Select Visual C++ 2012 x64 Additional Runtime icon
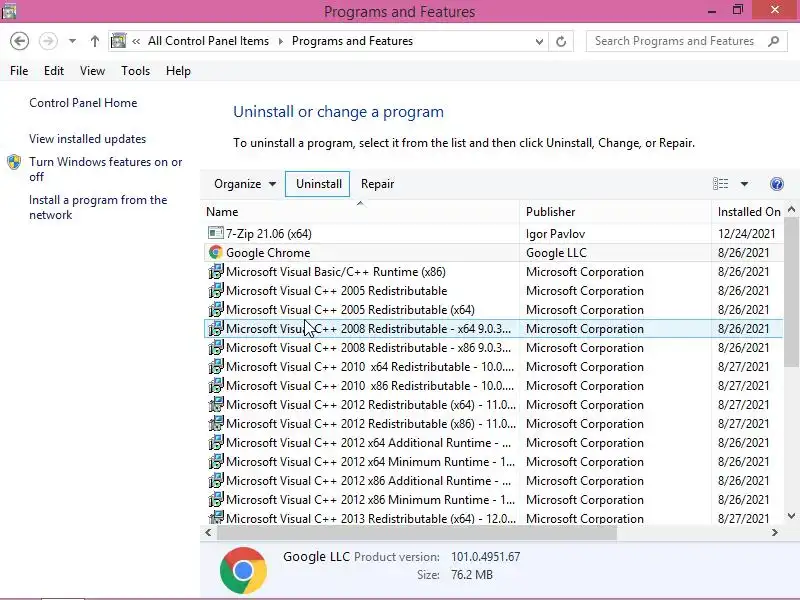The height and width of the screenshot is (600, 800). [216, 442]
